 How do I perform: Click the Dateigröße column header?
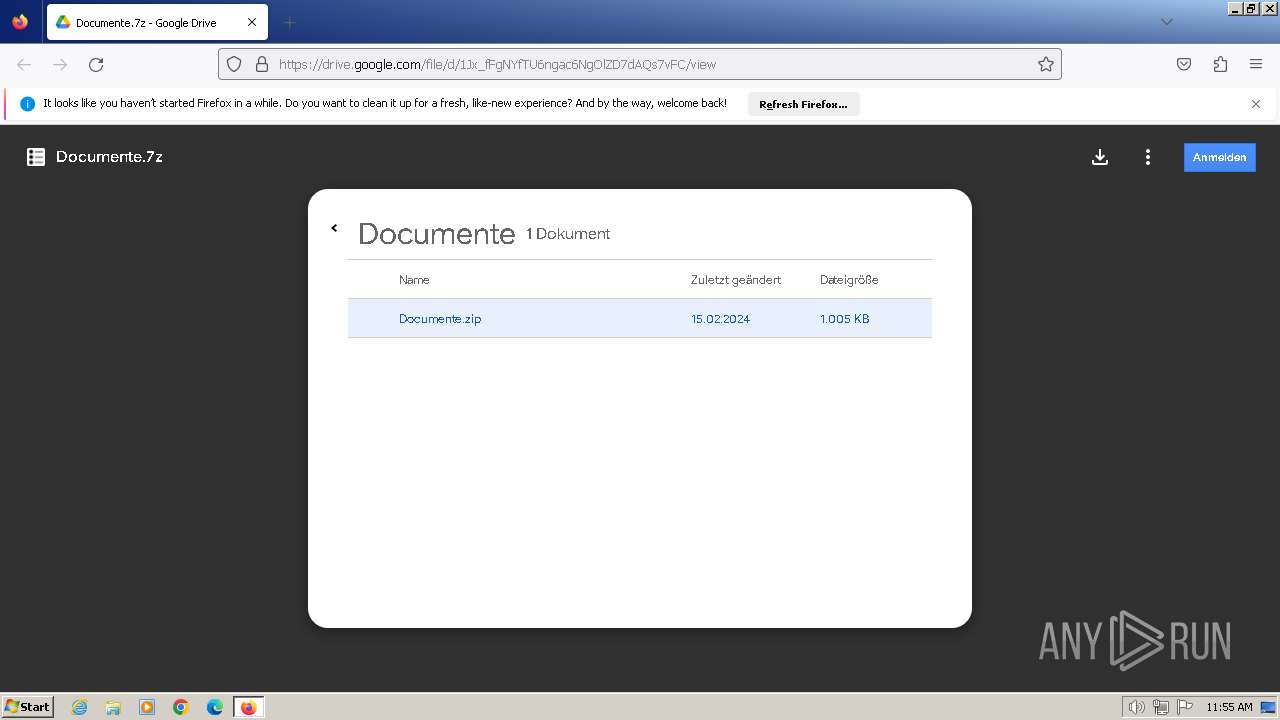pos(849,280)
